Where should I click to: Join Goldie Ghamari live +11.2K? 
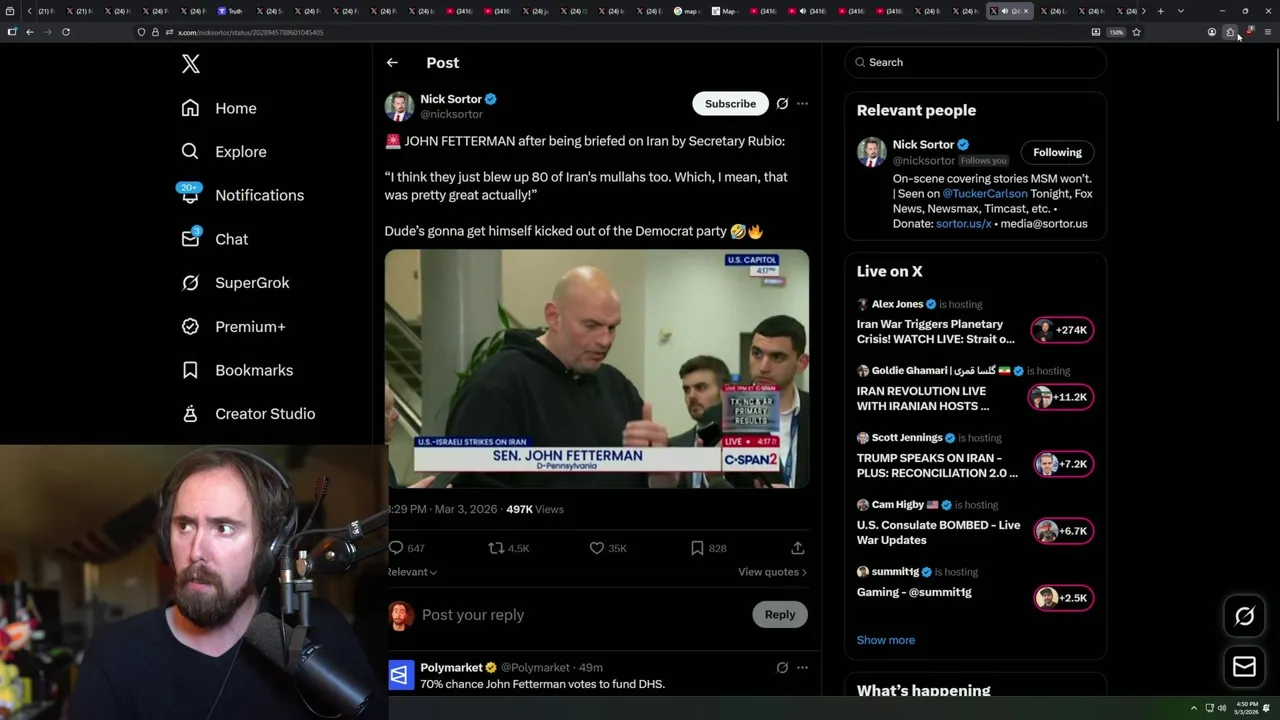(x=1062, y=397)
